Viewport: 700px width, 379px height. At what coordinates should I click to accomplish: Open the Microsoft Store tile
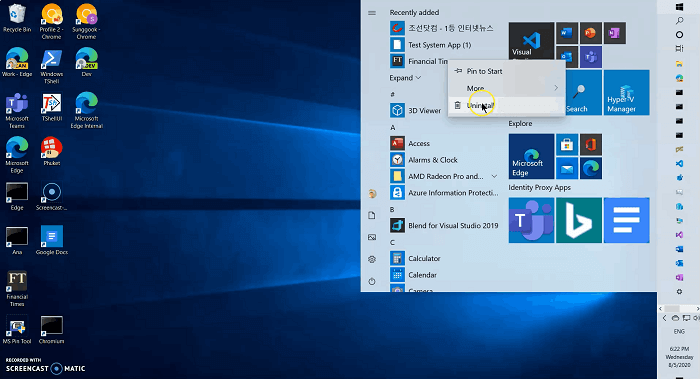tap(567, 145)
